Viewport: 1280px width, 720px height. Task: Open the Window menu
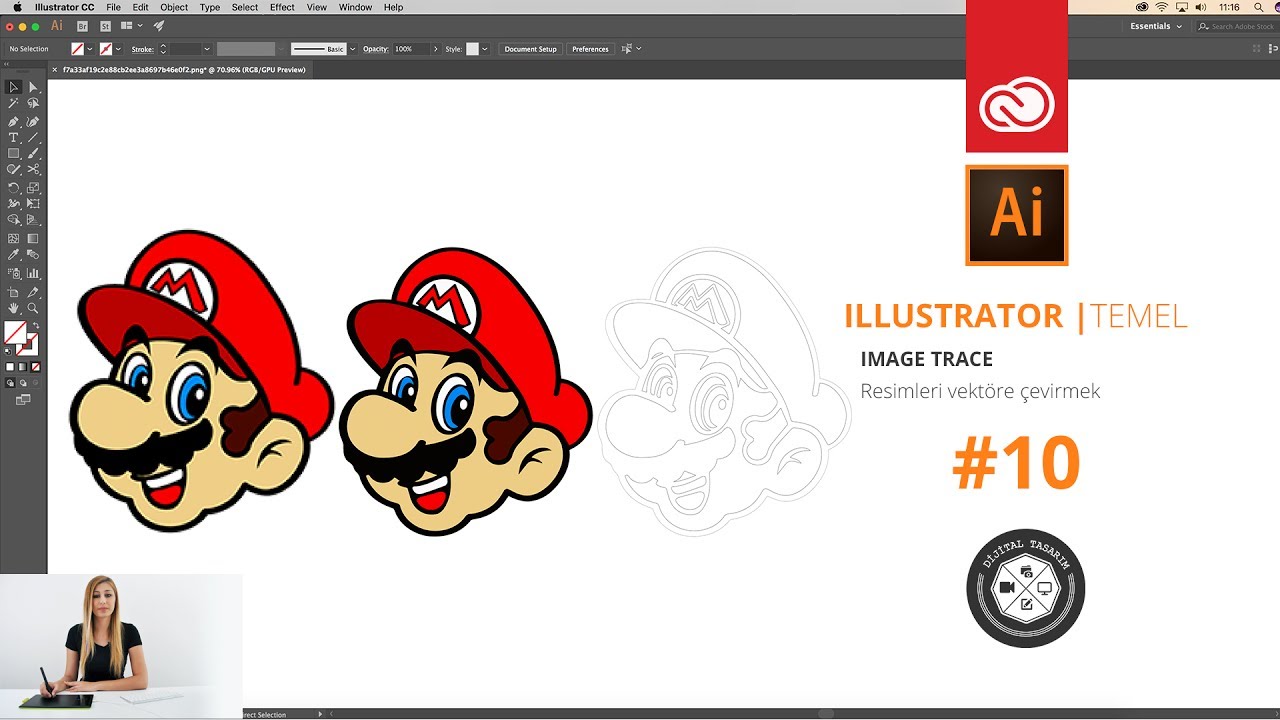coord(355,7)
